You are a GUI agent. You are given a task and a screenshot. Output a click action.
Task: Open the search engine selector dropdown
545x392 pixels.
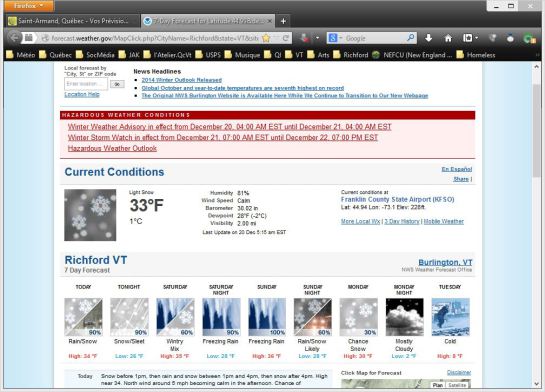click(335, 38)
